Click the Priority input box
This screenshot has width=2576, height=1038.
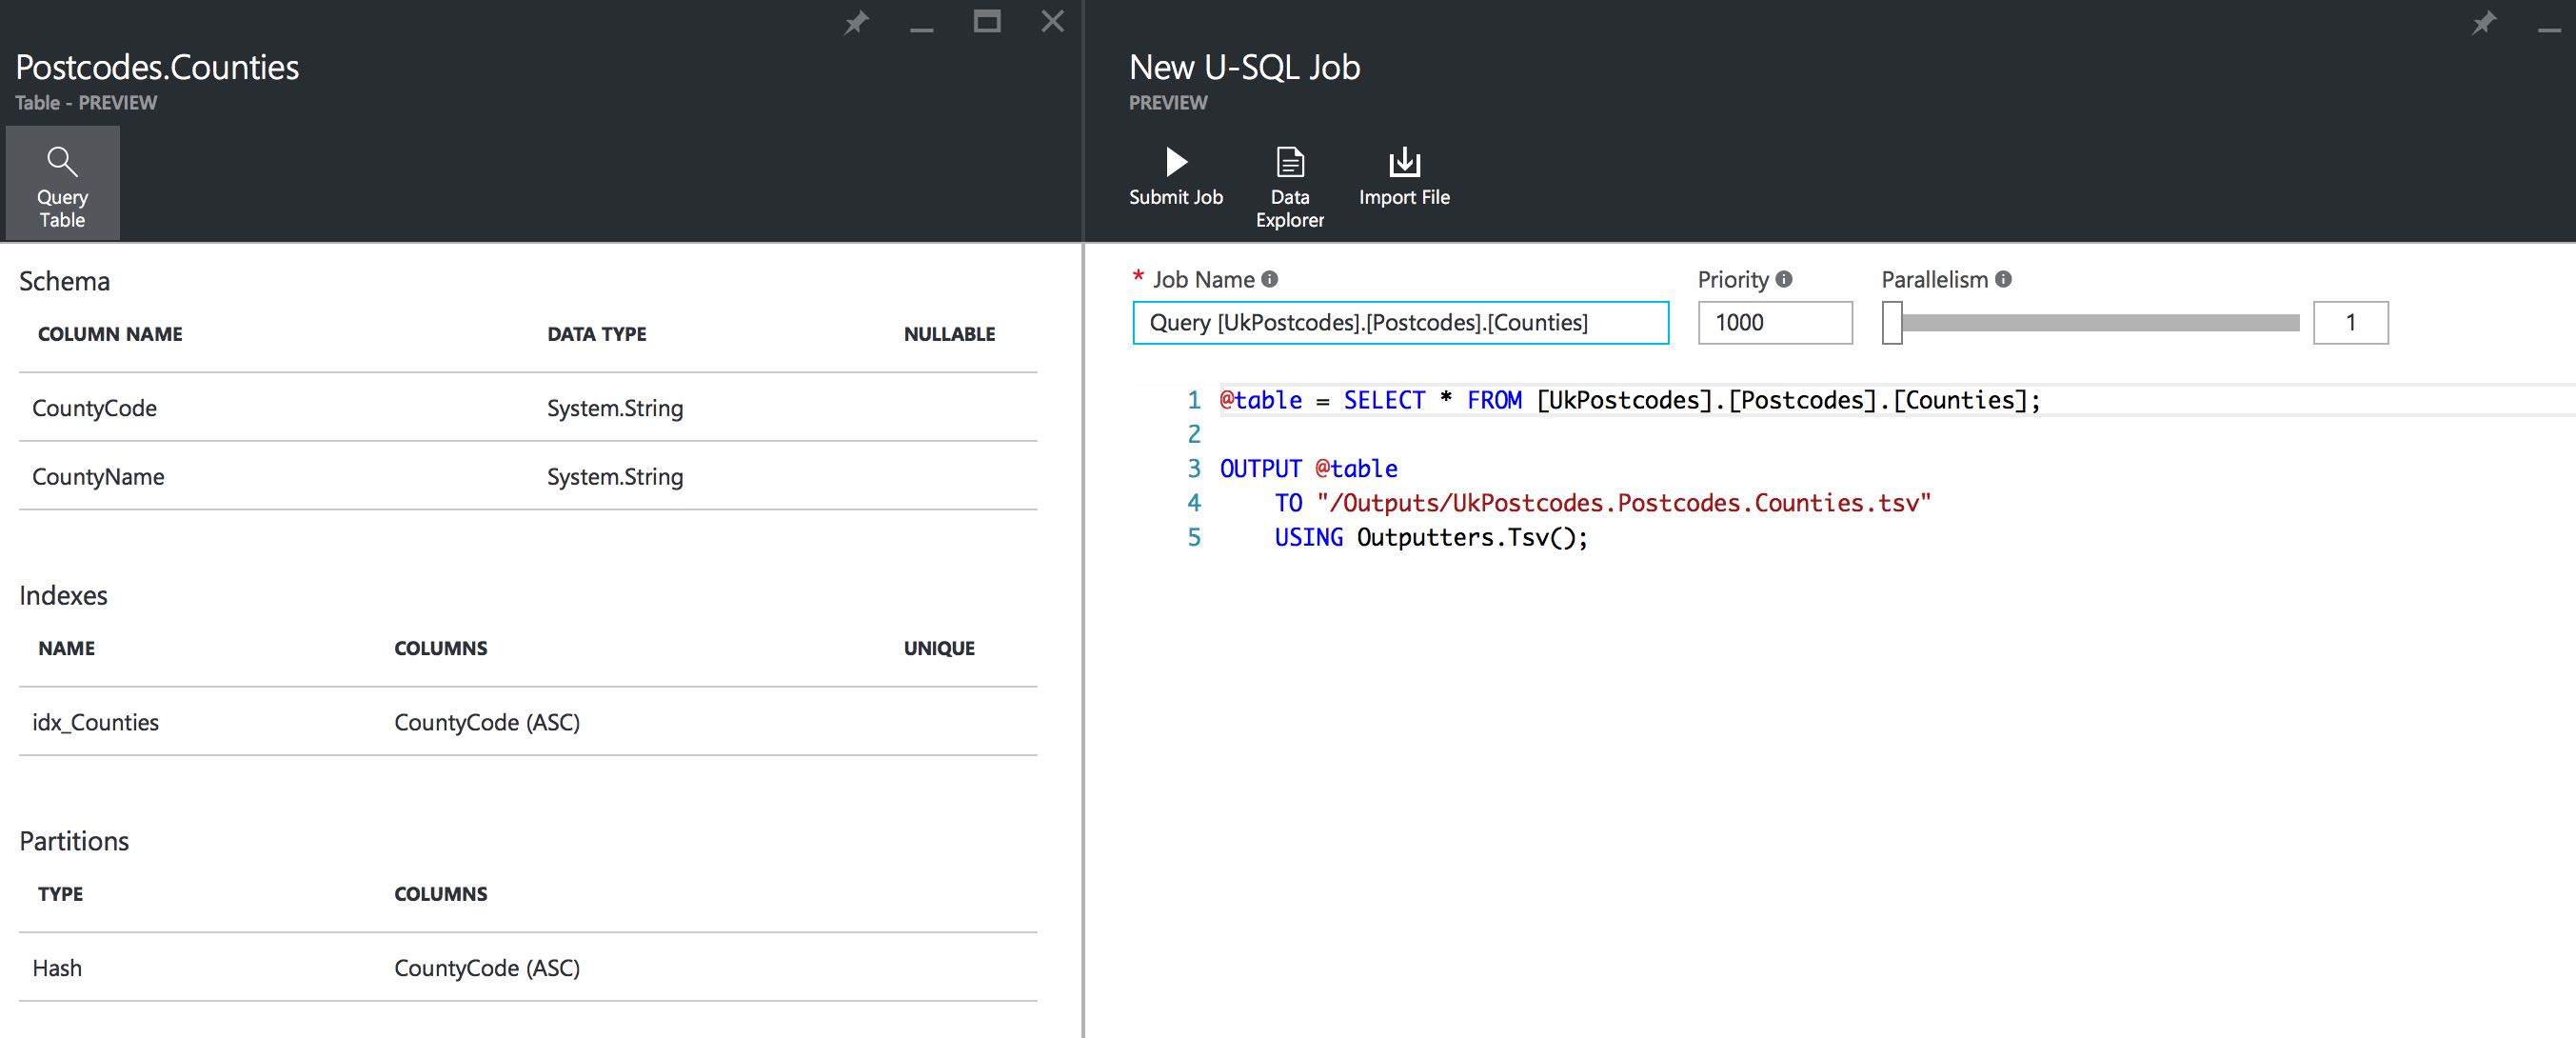pos(1774,323)
